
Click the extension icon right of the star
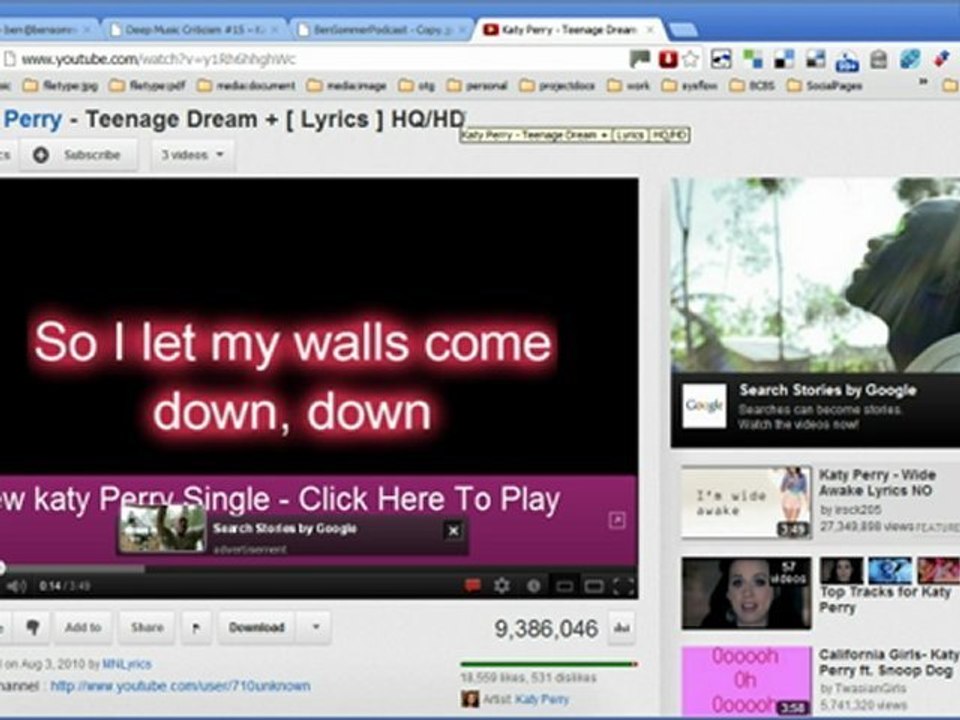[721, 59]
